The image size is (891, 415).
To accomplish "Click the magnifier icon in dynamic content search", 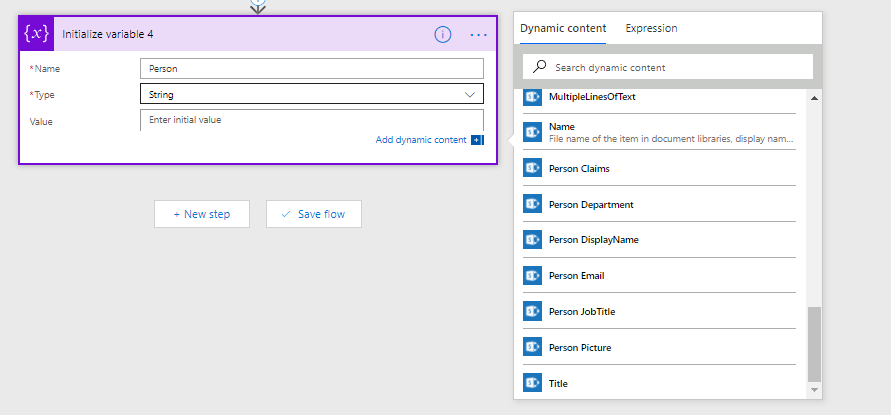I will (x=539, y=67).
